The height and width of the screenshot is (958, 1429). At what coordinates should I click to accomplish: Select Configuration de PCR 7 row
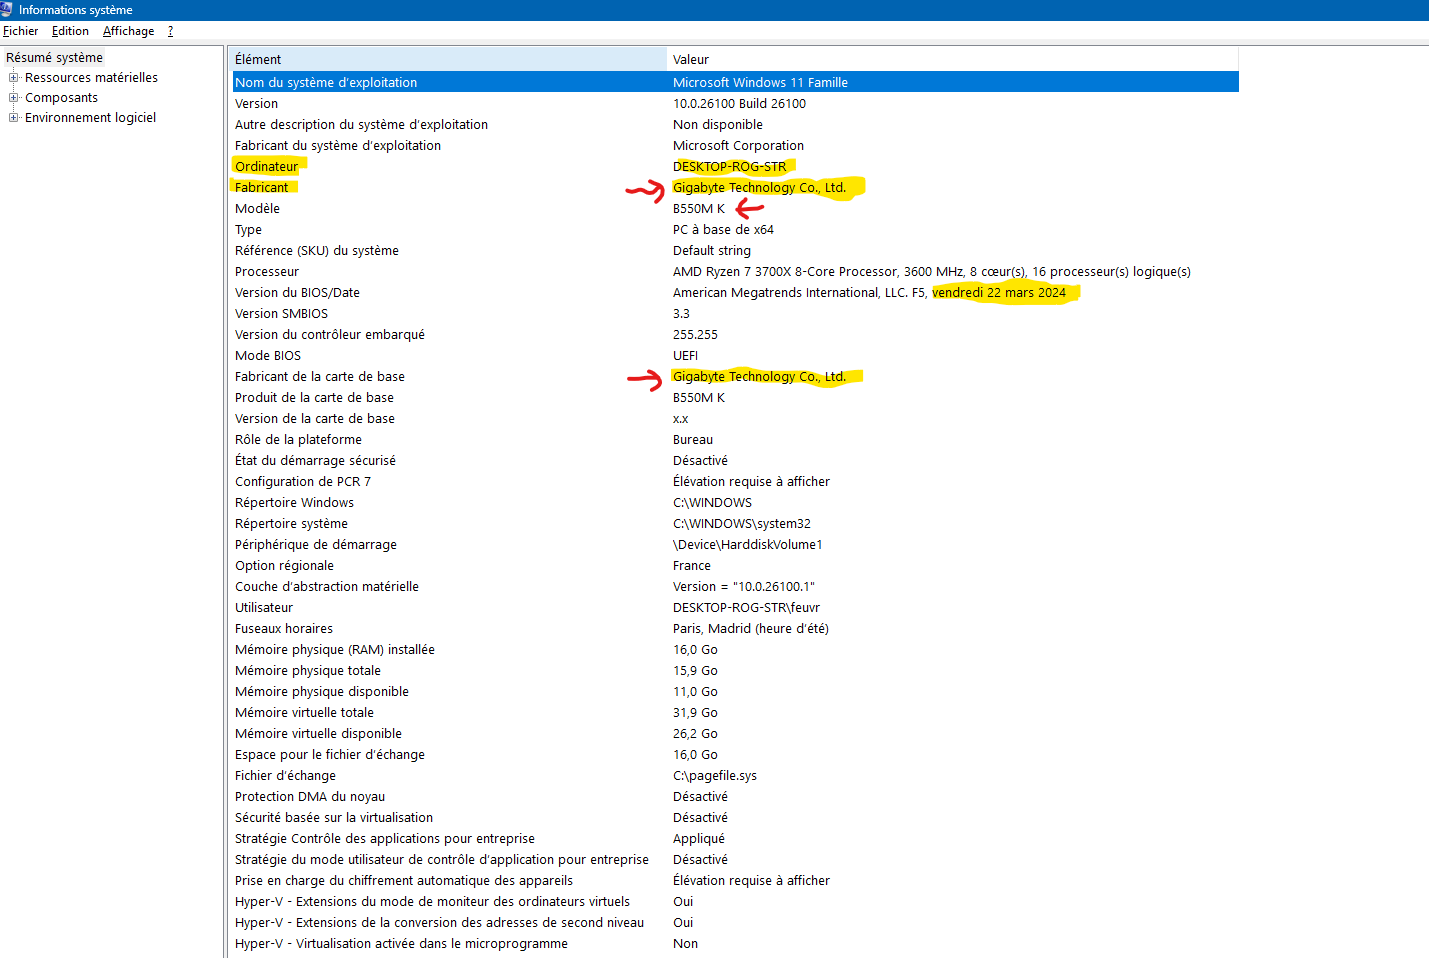click(303, 482)
